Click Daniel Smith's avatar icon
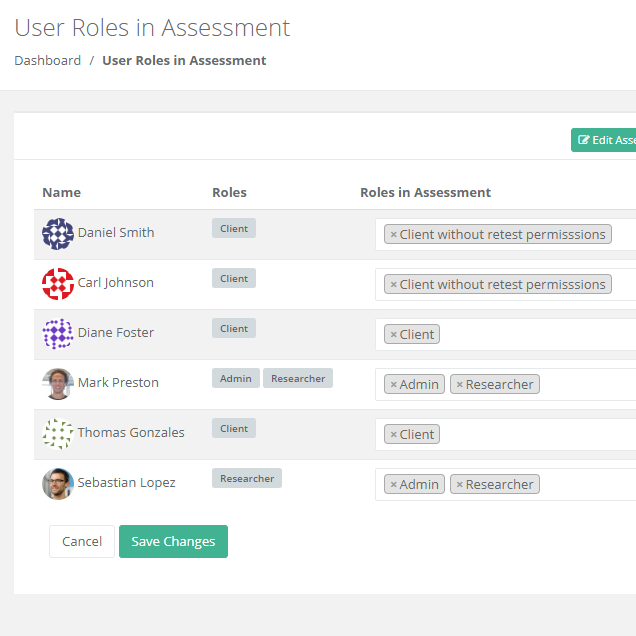This screenshot has width=636, height=636. (58, 234)
